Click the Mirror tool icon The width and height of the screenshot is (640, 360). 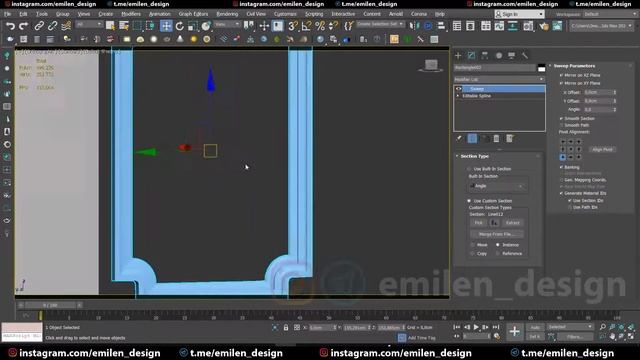(x=414, y=26)
